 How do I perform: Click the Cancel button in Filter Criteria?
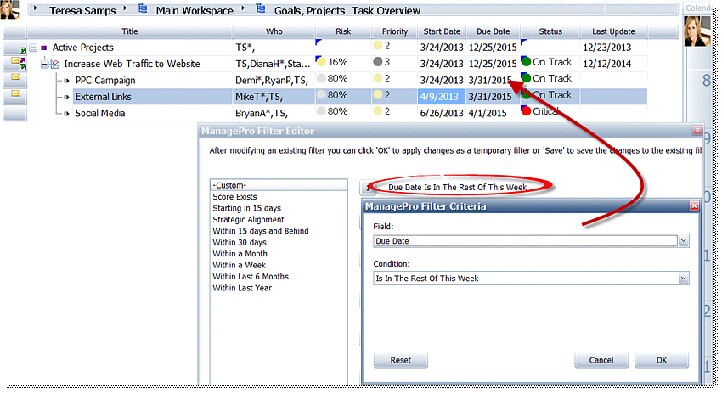coord(601,360)
